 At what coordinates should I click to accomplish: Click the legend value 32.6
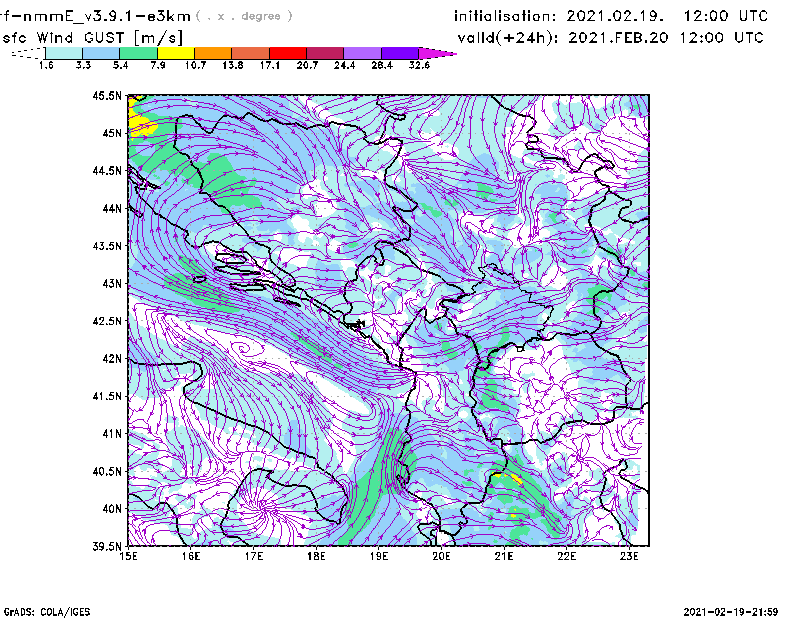click(x=419, y=65)
